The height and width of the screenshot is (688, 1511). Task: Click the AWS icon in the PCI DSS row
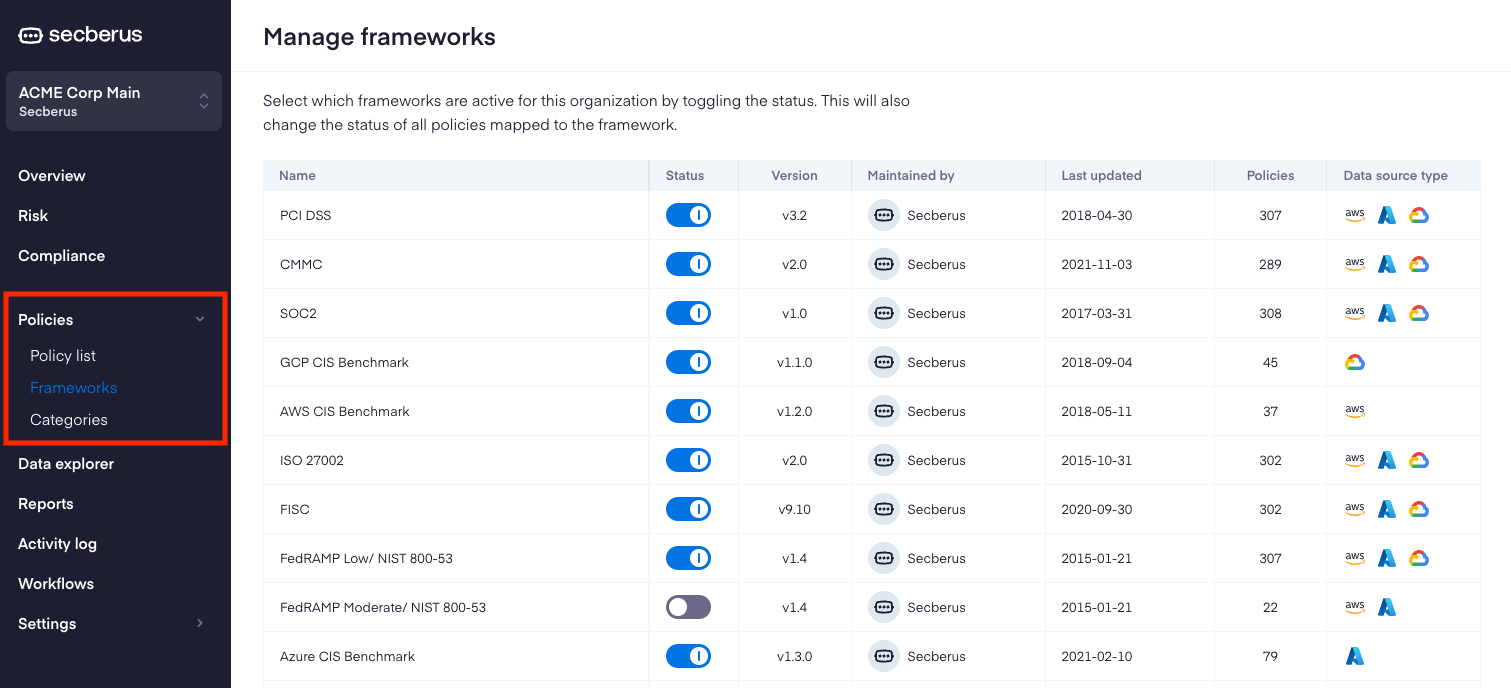coord(1355,215)
